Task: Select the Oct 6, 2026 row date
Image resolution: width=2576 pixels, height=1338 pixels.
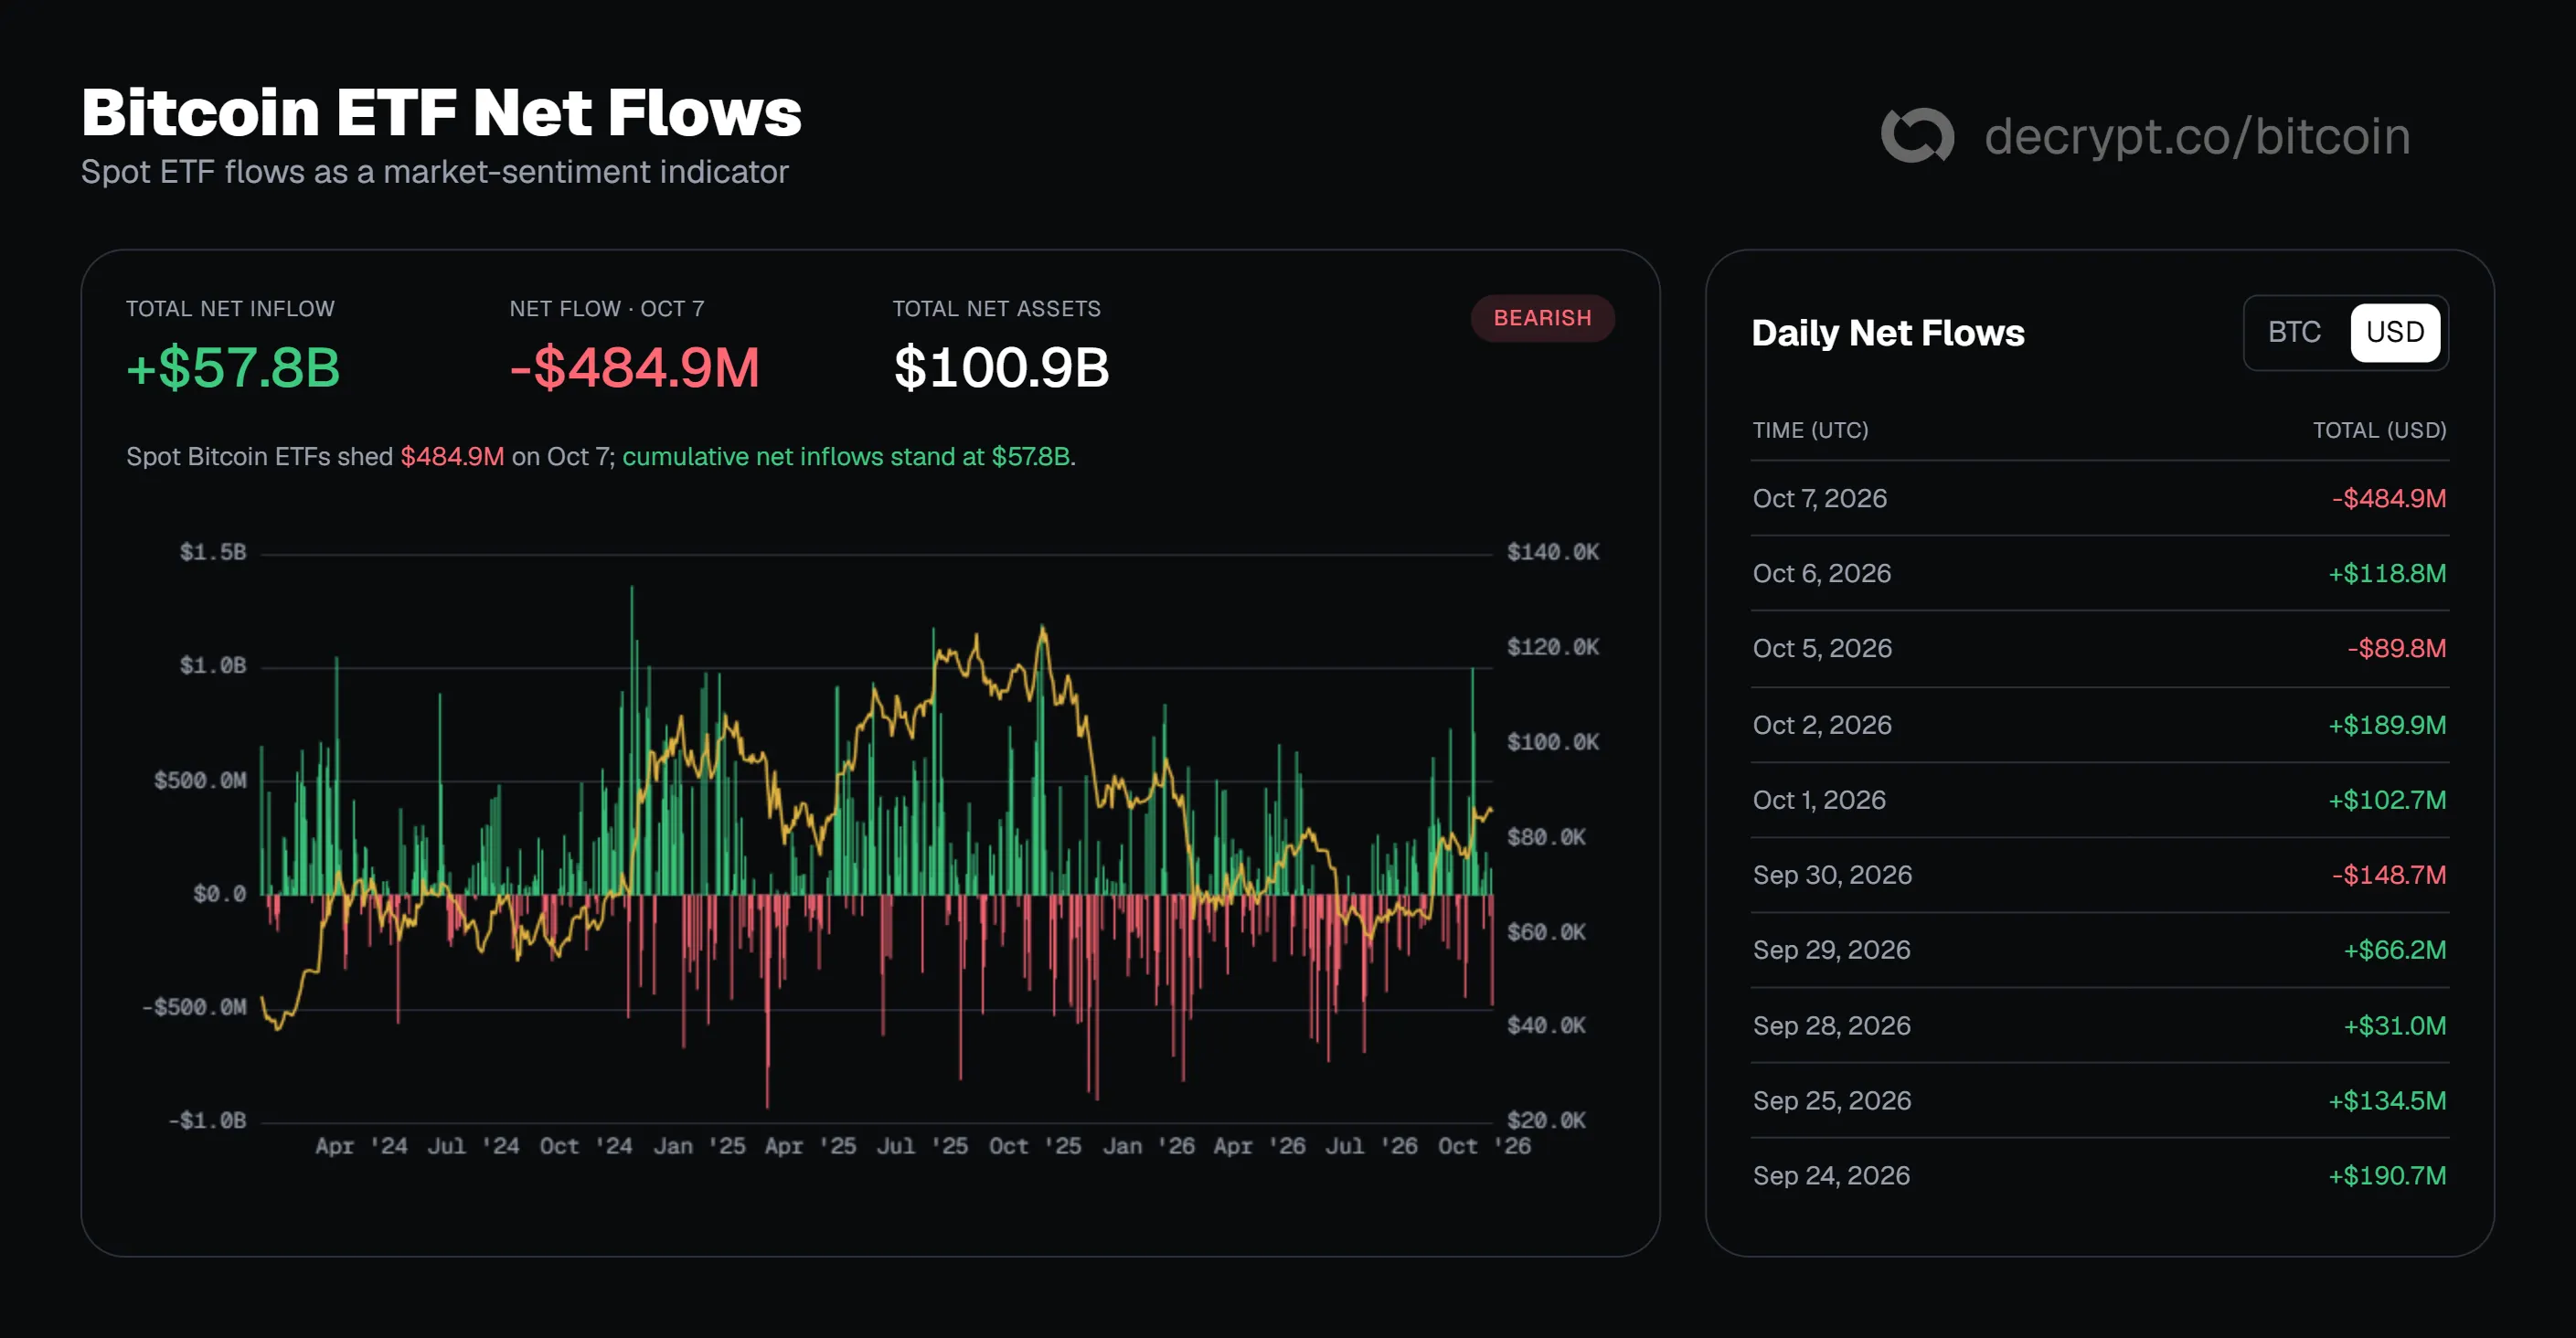Action: [1822, 573]
